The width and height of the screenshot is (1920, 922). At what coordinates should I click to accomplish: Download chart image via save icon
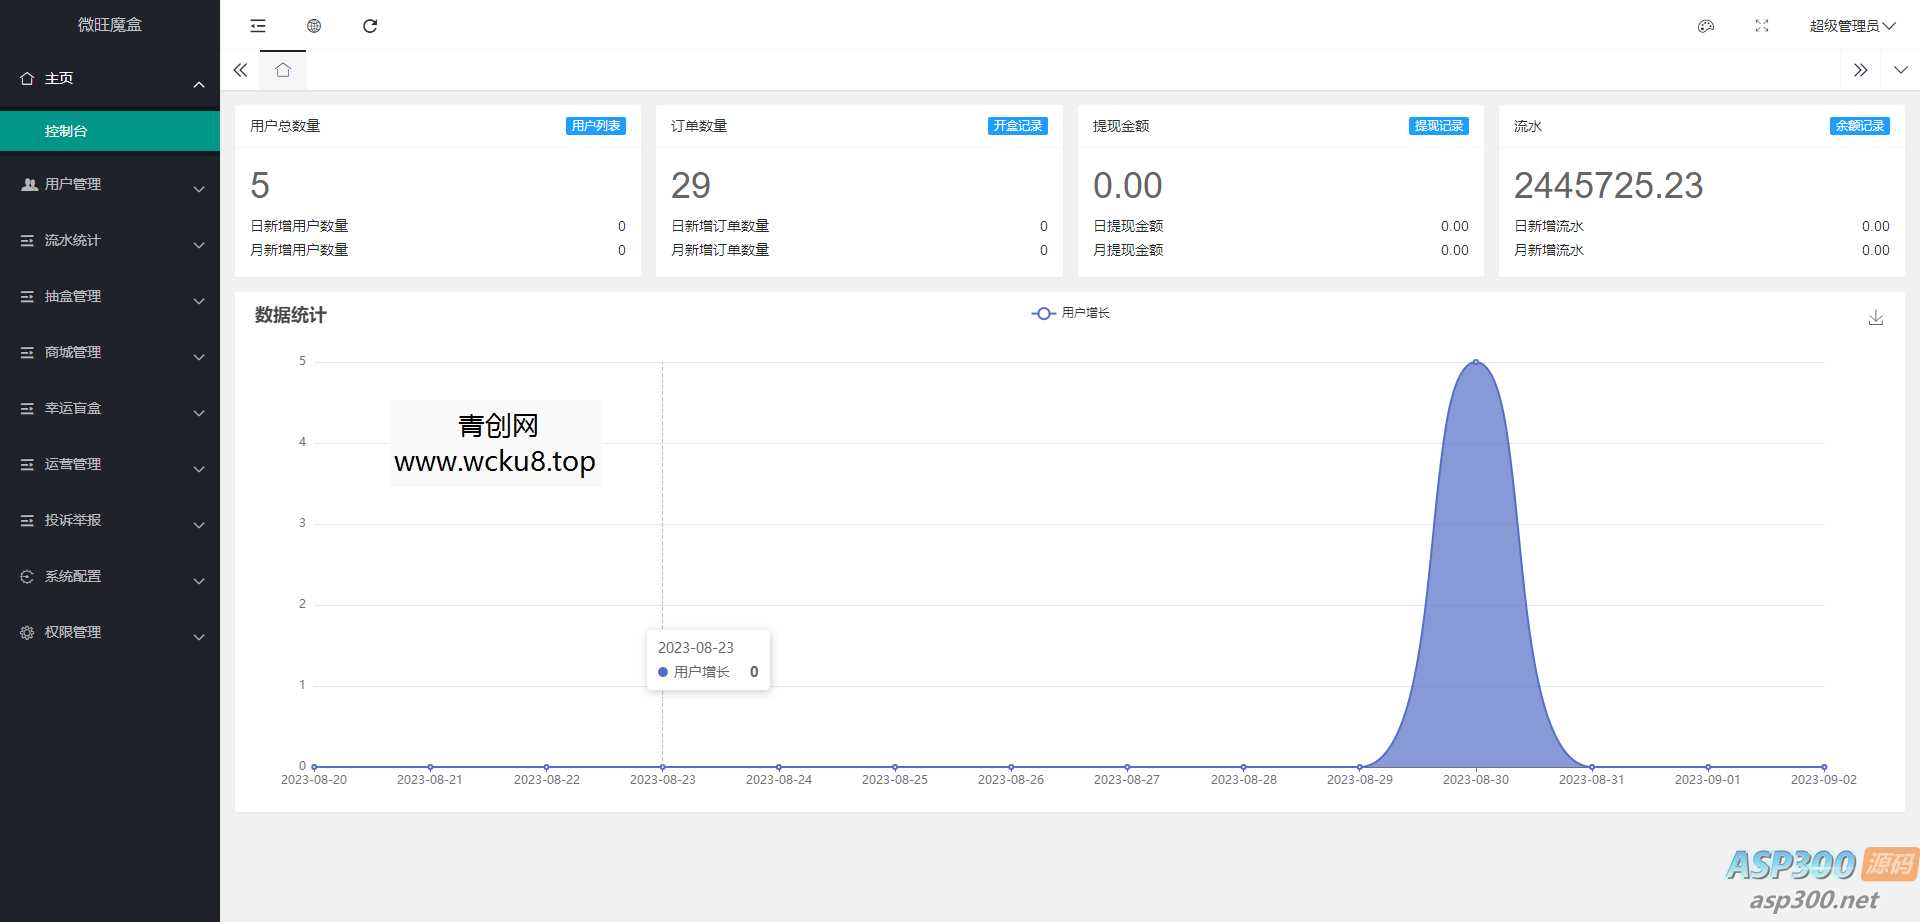point(1876,317)
